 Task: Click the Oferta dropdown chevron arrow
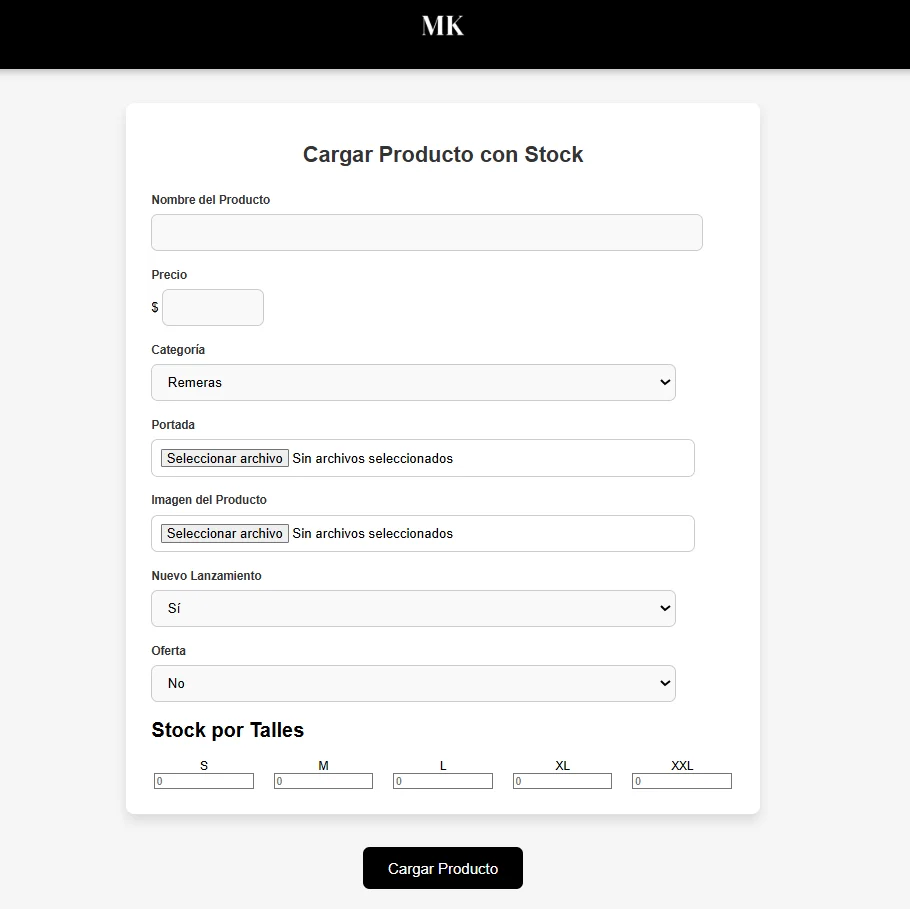(665, 683)
